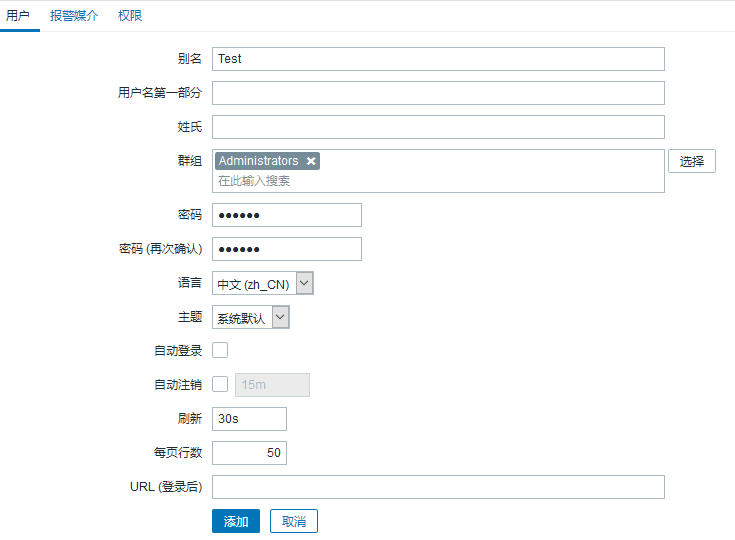The height and width of the screenshot is (540, 735).
Task: Open the 主题 dropdown showing 系统默认
Action: pos(251,317)
